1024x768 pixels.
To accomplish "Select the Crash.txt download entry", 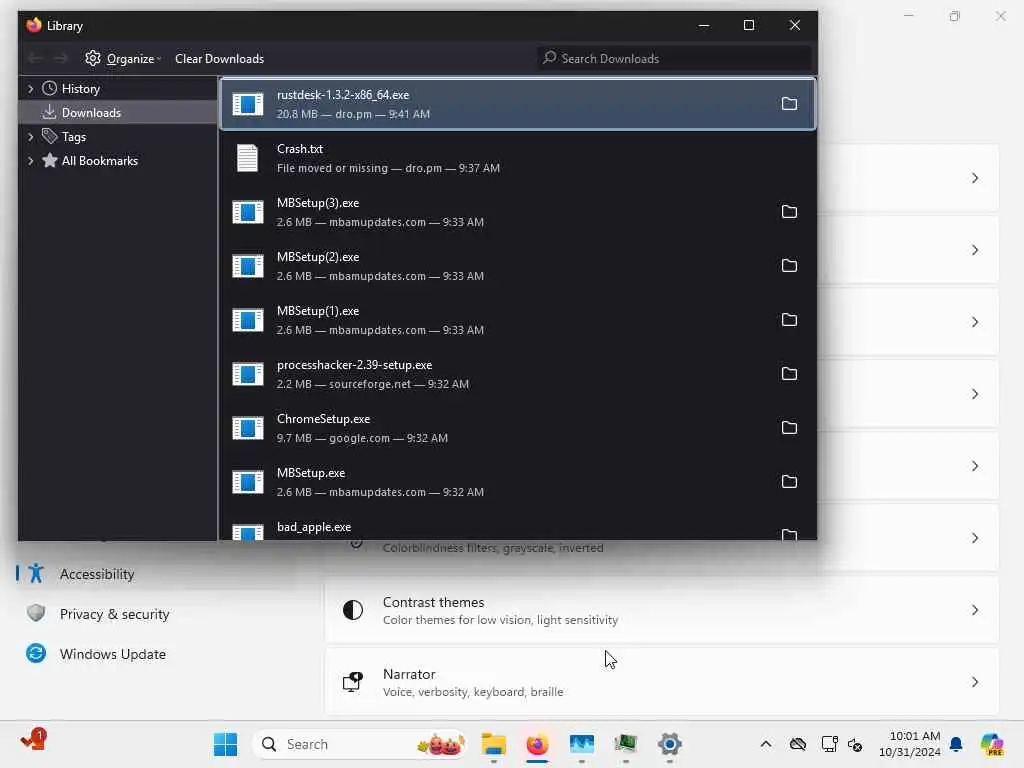I will tap(517, 158).
